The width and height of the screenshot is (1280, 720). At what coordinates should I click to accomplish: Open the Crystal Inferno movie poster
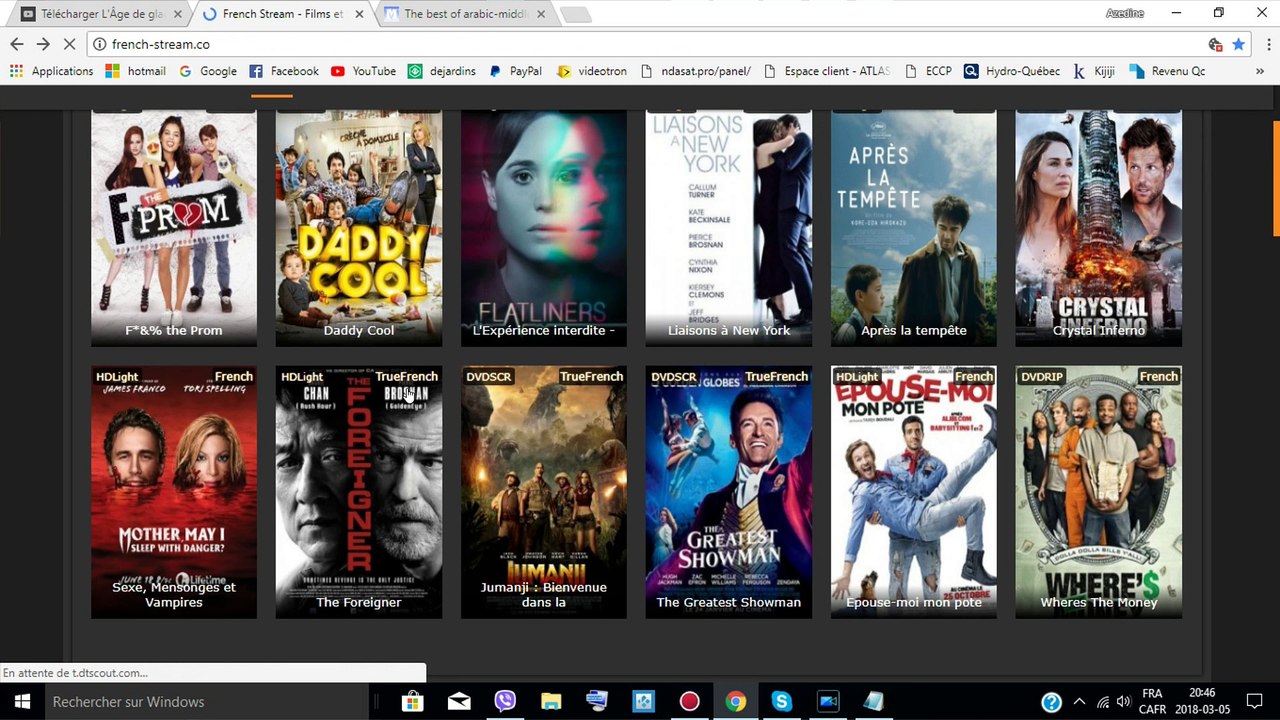pyautogui.click(x=1099, y=229)
